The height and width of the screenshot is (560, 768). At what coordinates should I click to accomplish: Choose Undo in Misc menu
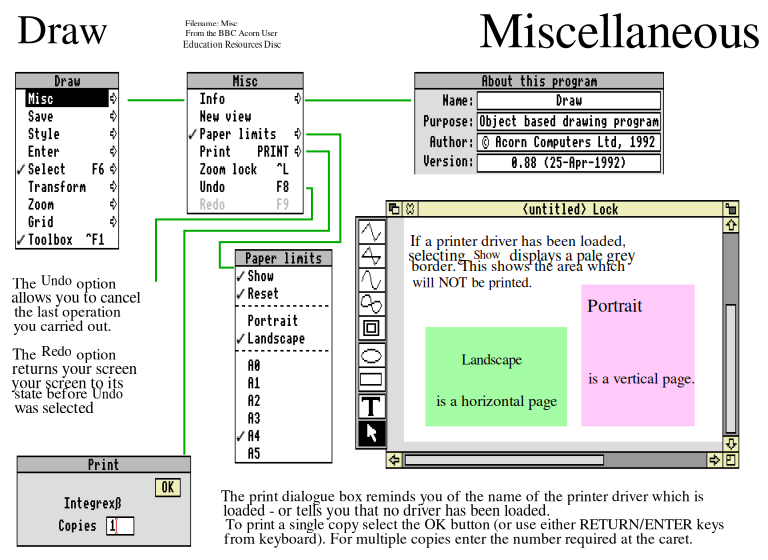pyautogui.click(x=245, y=187)
